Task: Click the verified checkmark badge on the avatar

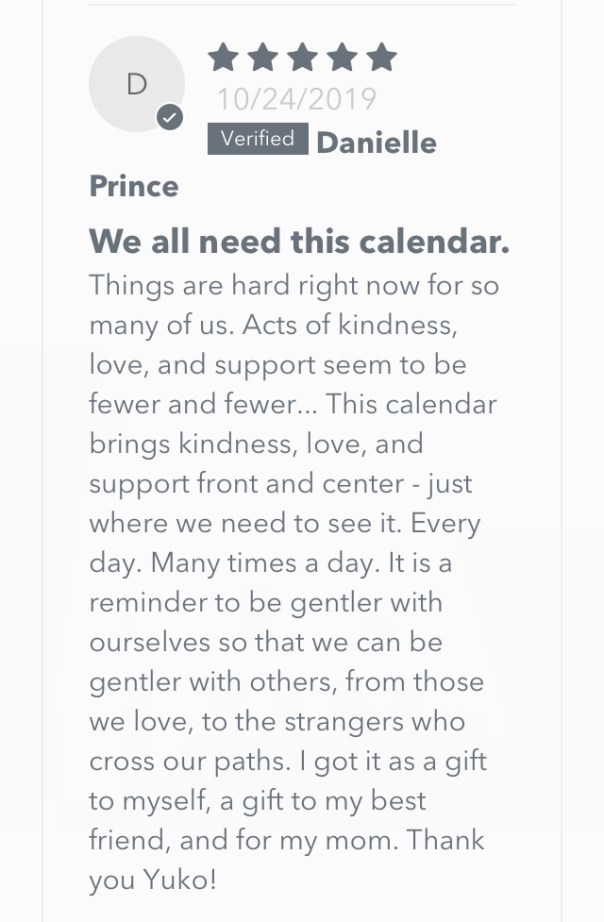Action: (170, 118)
